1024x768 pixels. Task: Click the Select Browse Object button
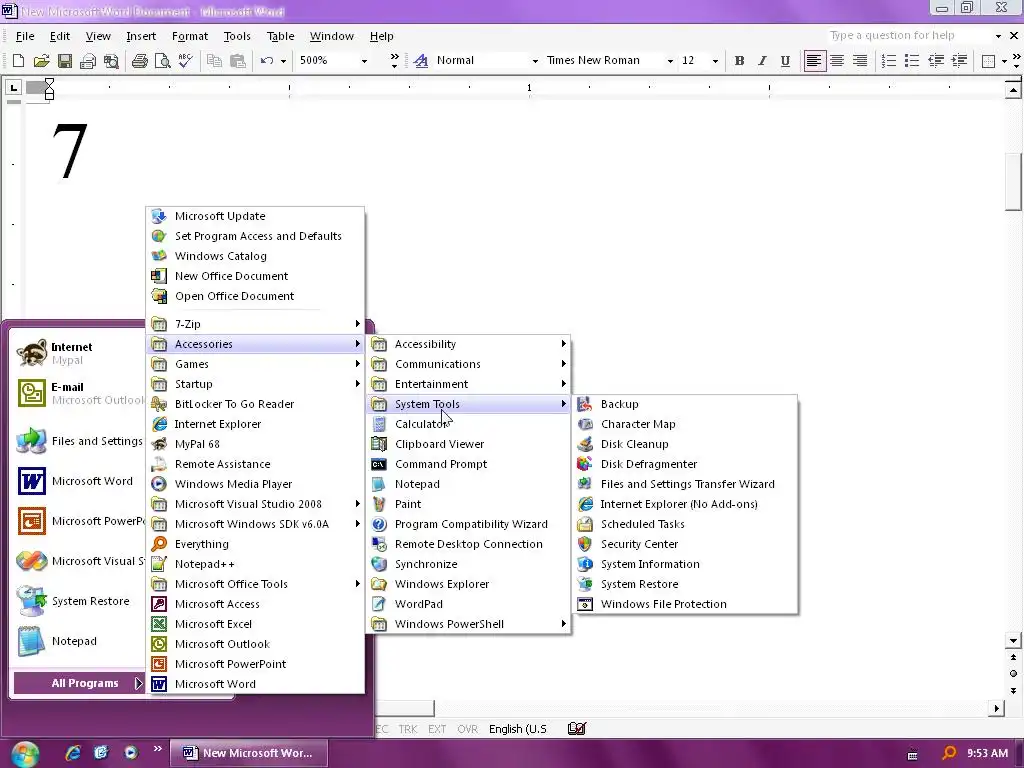pyautogui.click(x=1013, y=673)
